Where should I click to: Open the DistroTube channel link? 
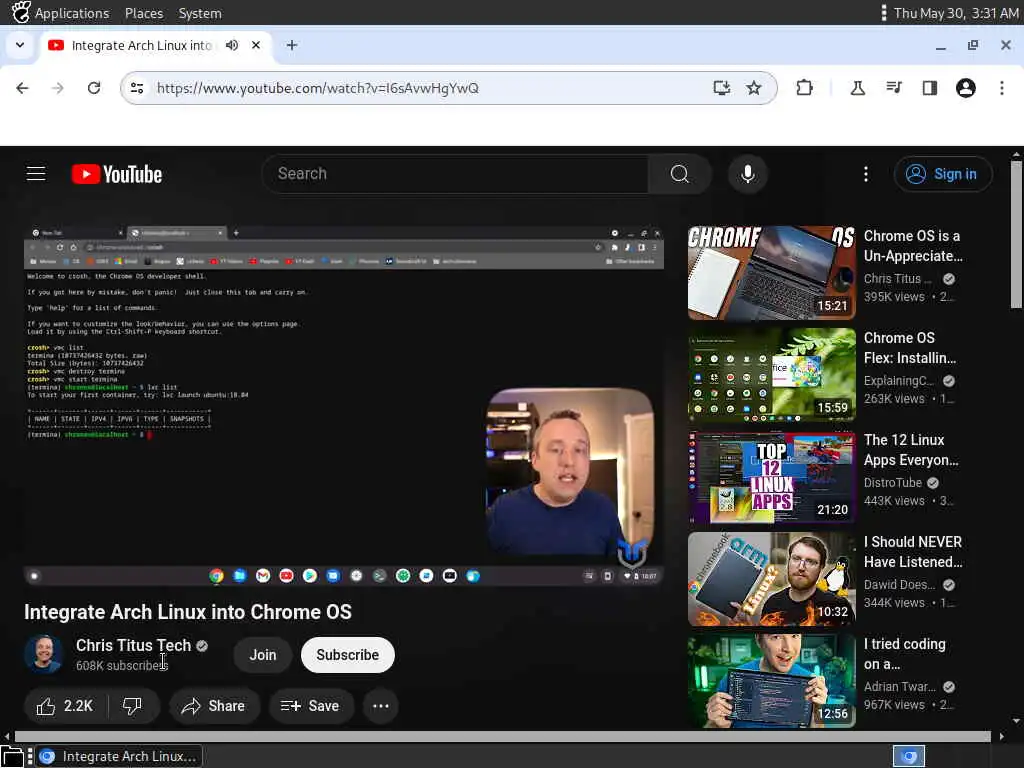(x=893, y=483)
